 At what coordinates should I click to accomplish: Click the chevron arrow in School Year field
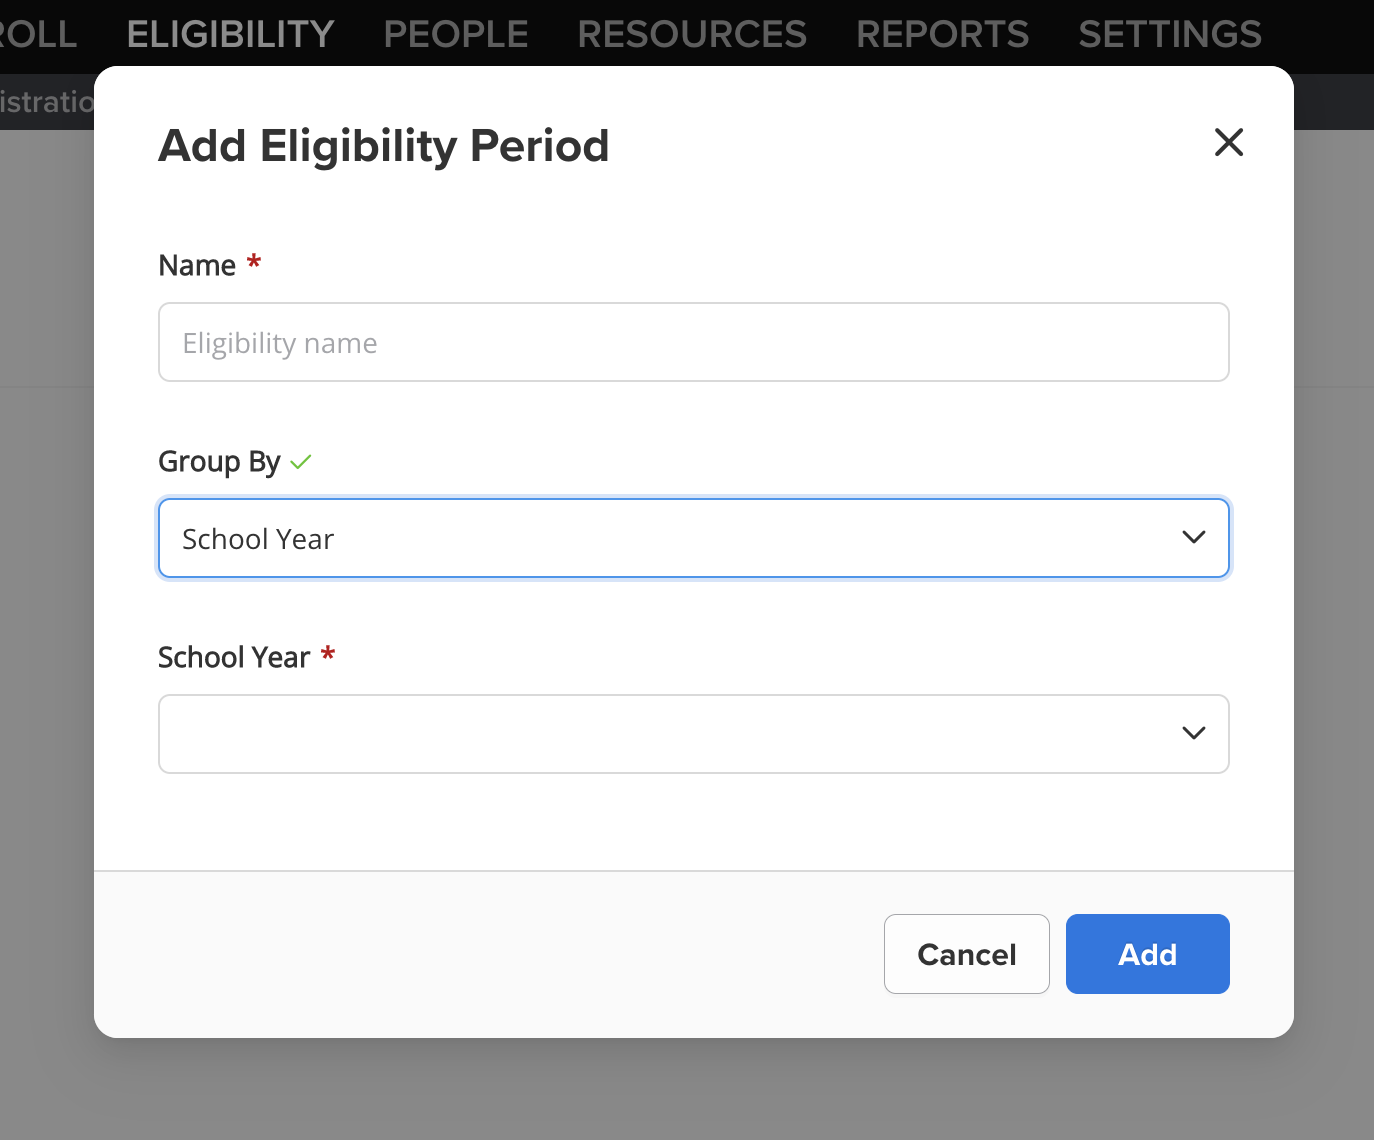click(x=1193, y=734)
